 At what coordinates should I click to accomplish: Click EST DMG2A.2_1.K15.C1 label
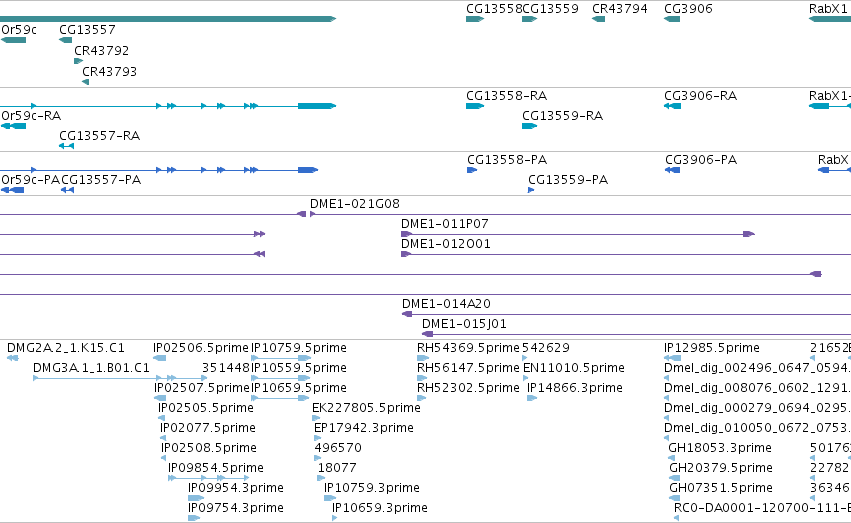coord(66,348)
